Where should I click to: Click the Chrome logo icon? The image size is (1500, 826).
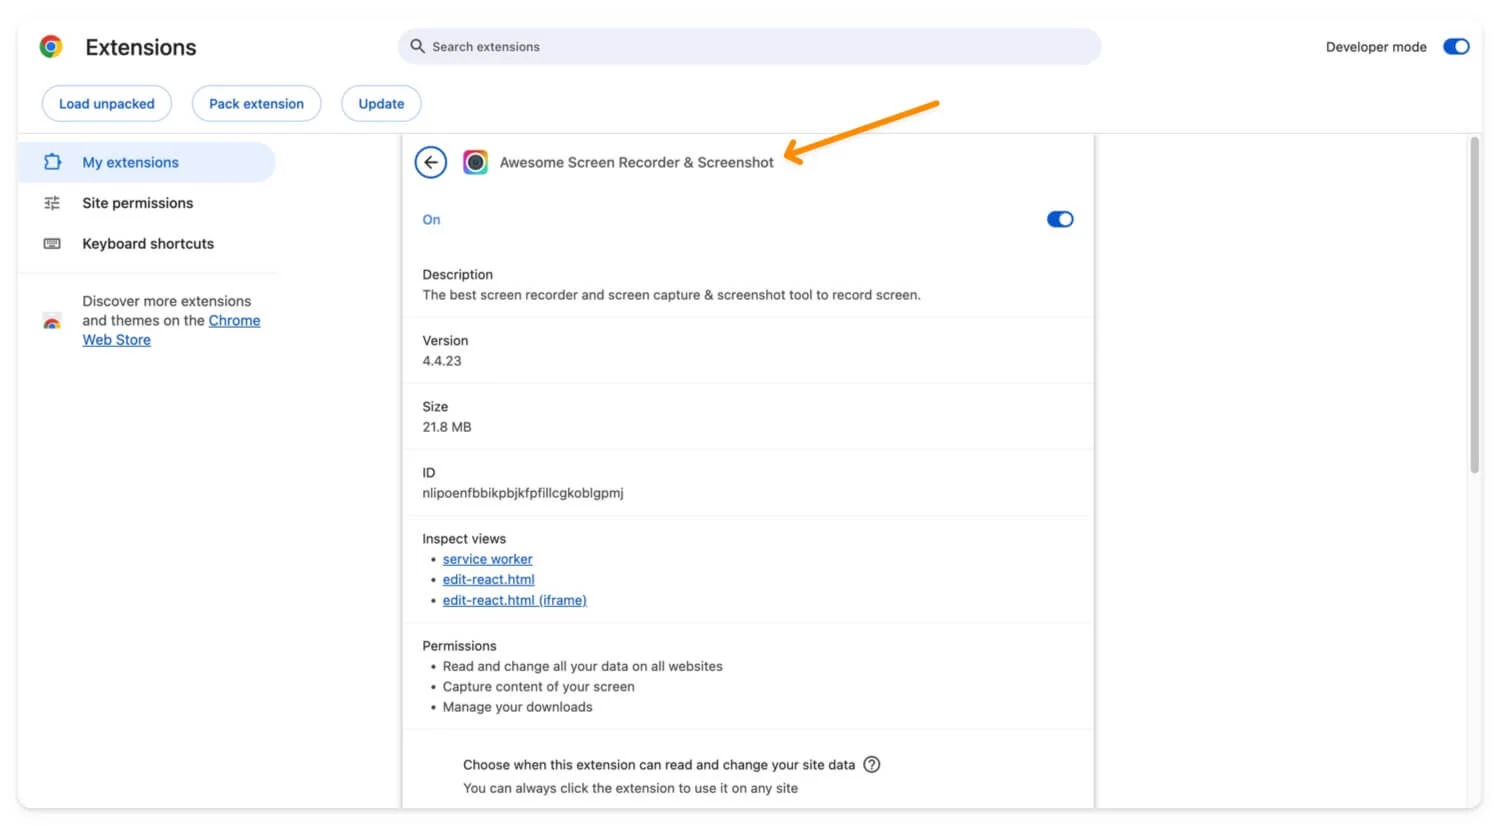51,47
